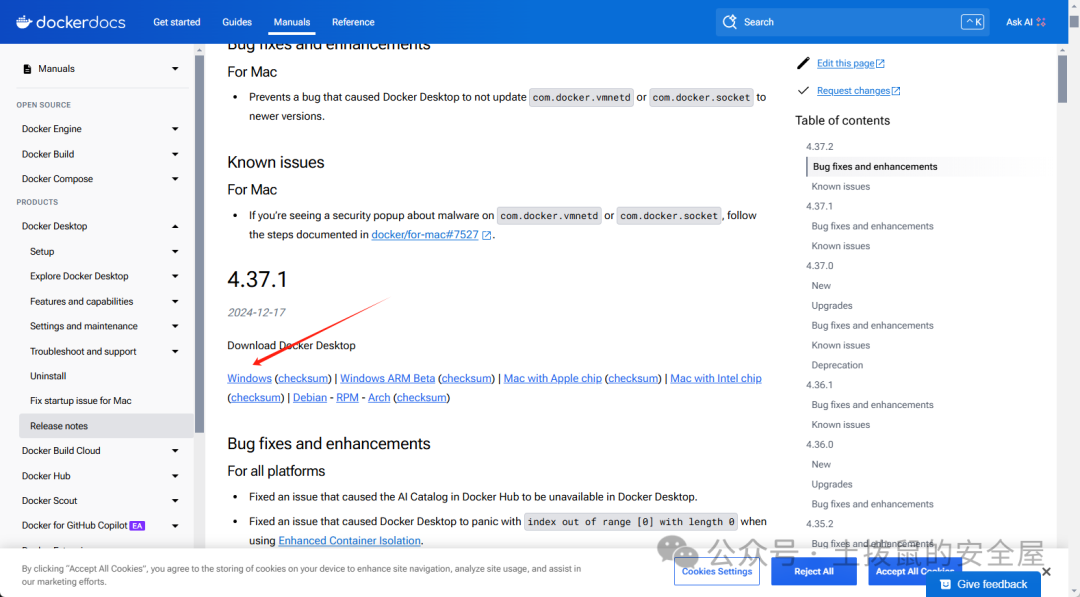The height and width of the screenshot is (597, 1080).
Task: Click the Windows ARM Beta download link
Action: [x=387, y=379]
